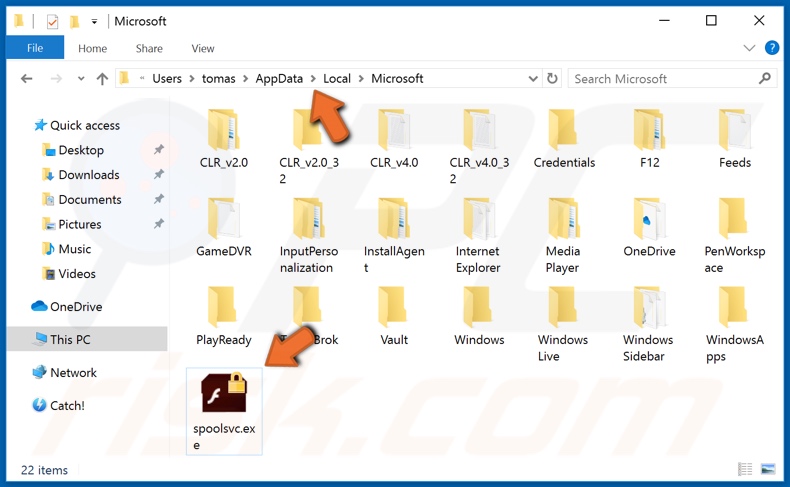Click Properties quick access toolbar icon
This screenshot has width=790, height=487.
pyautogui.click(x=52, y=21)
